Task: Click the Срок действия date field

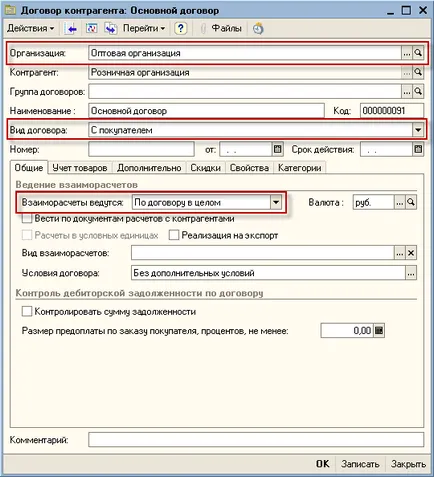Action: coord(387,149)
